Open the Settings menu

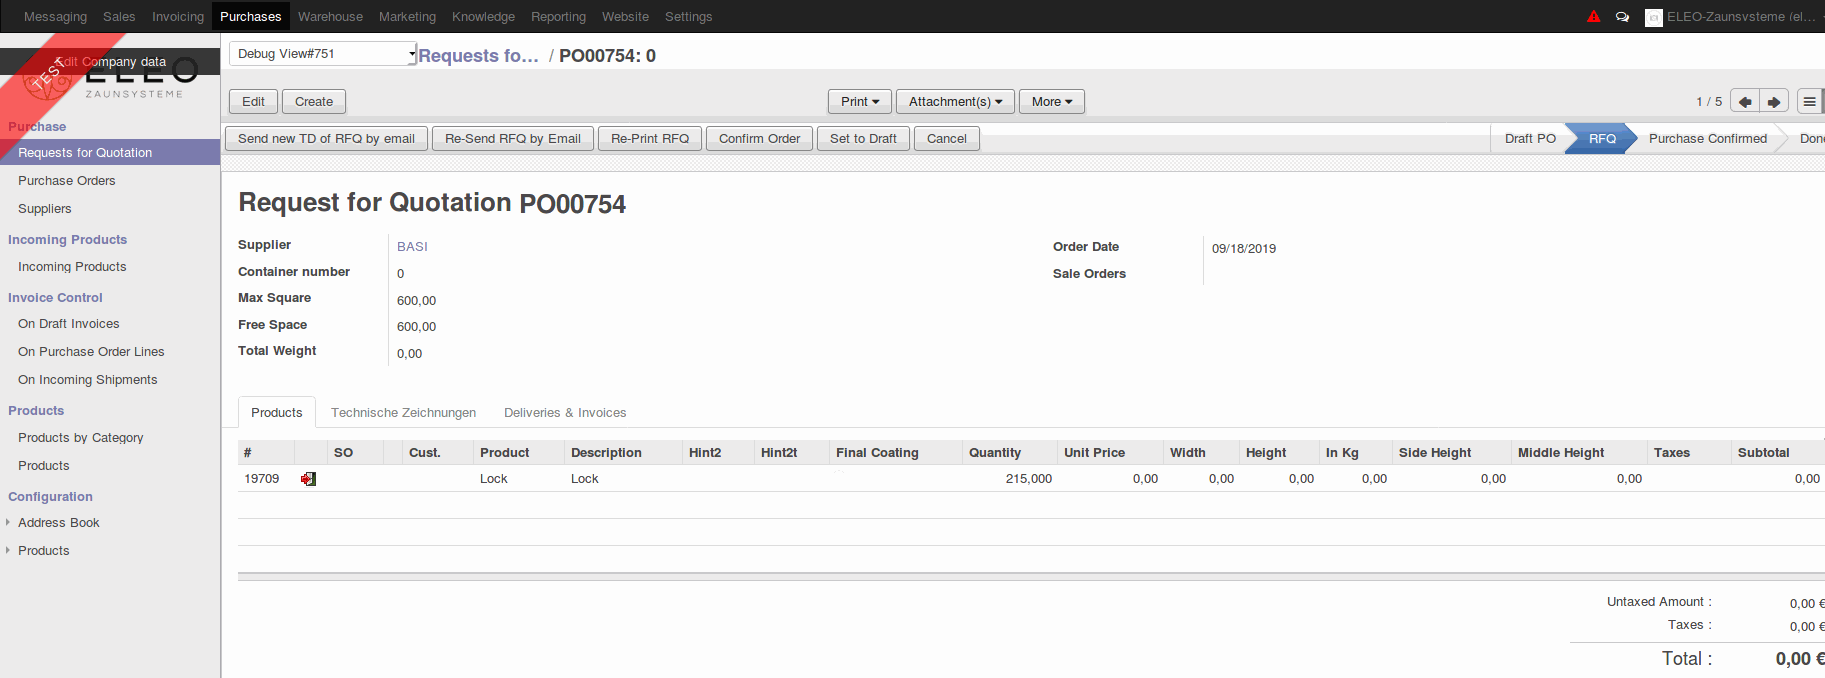[688, 17]
